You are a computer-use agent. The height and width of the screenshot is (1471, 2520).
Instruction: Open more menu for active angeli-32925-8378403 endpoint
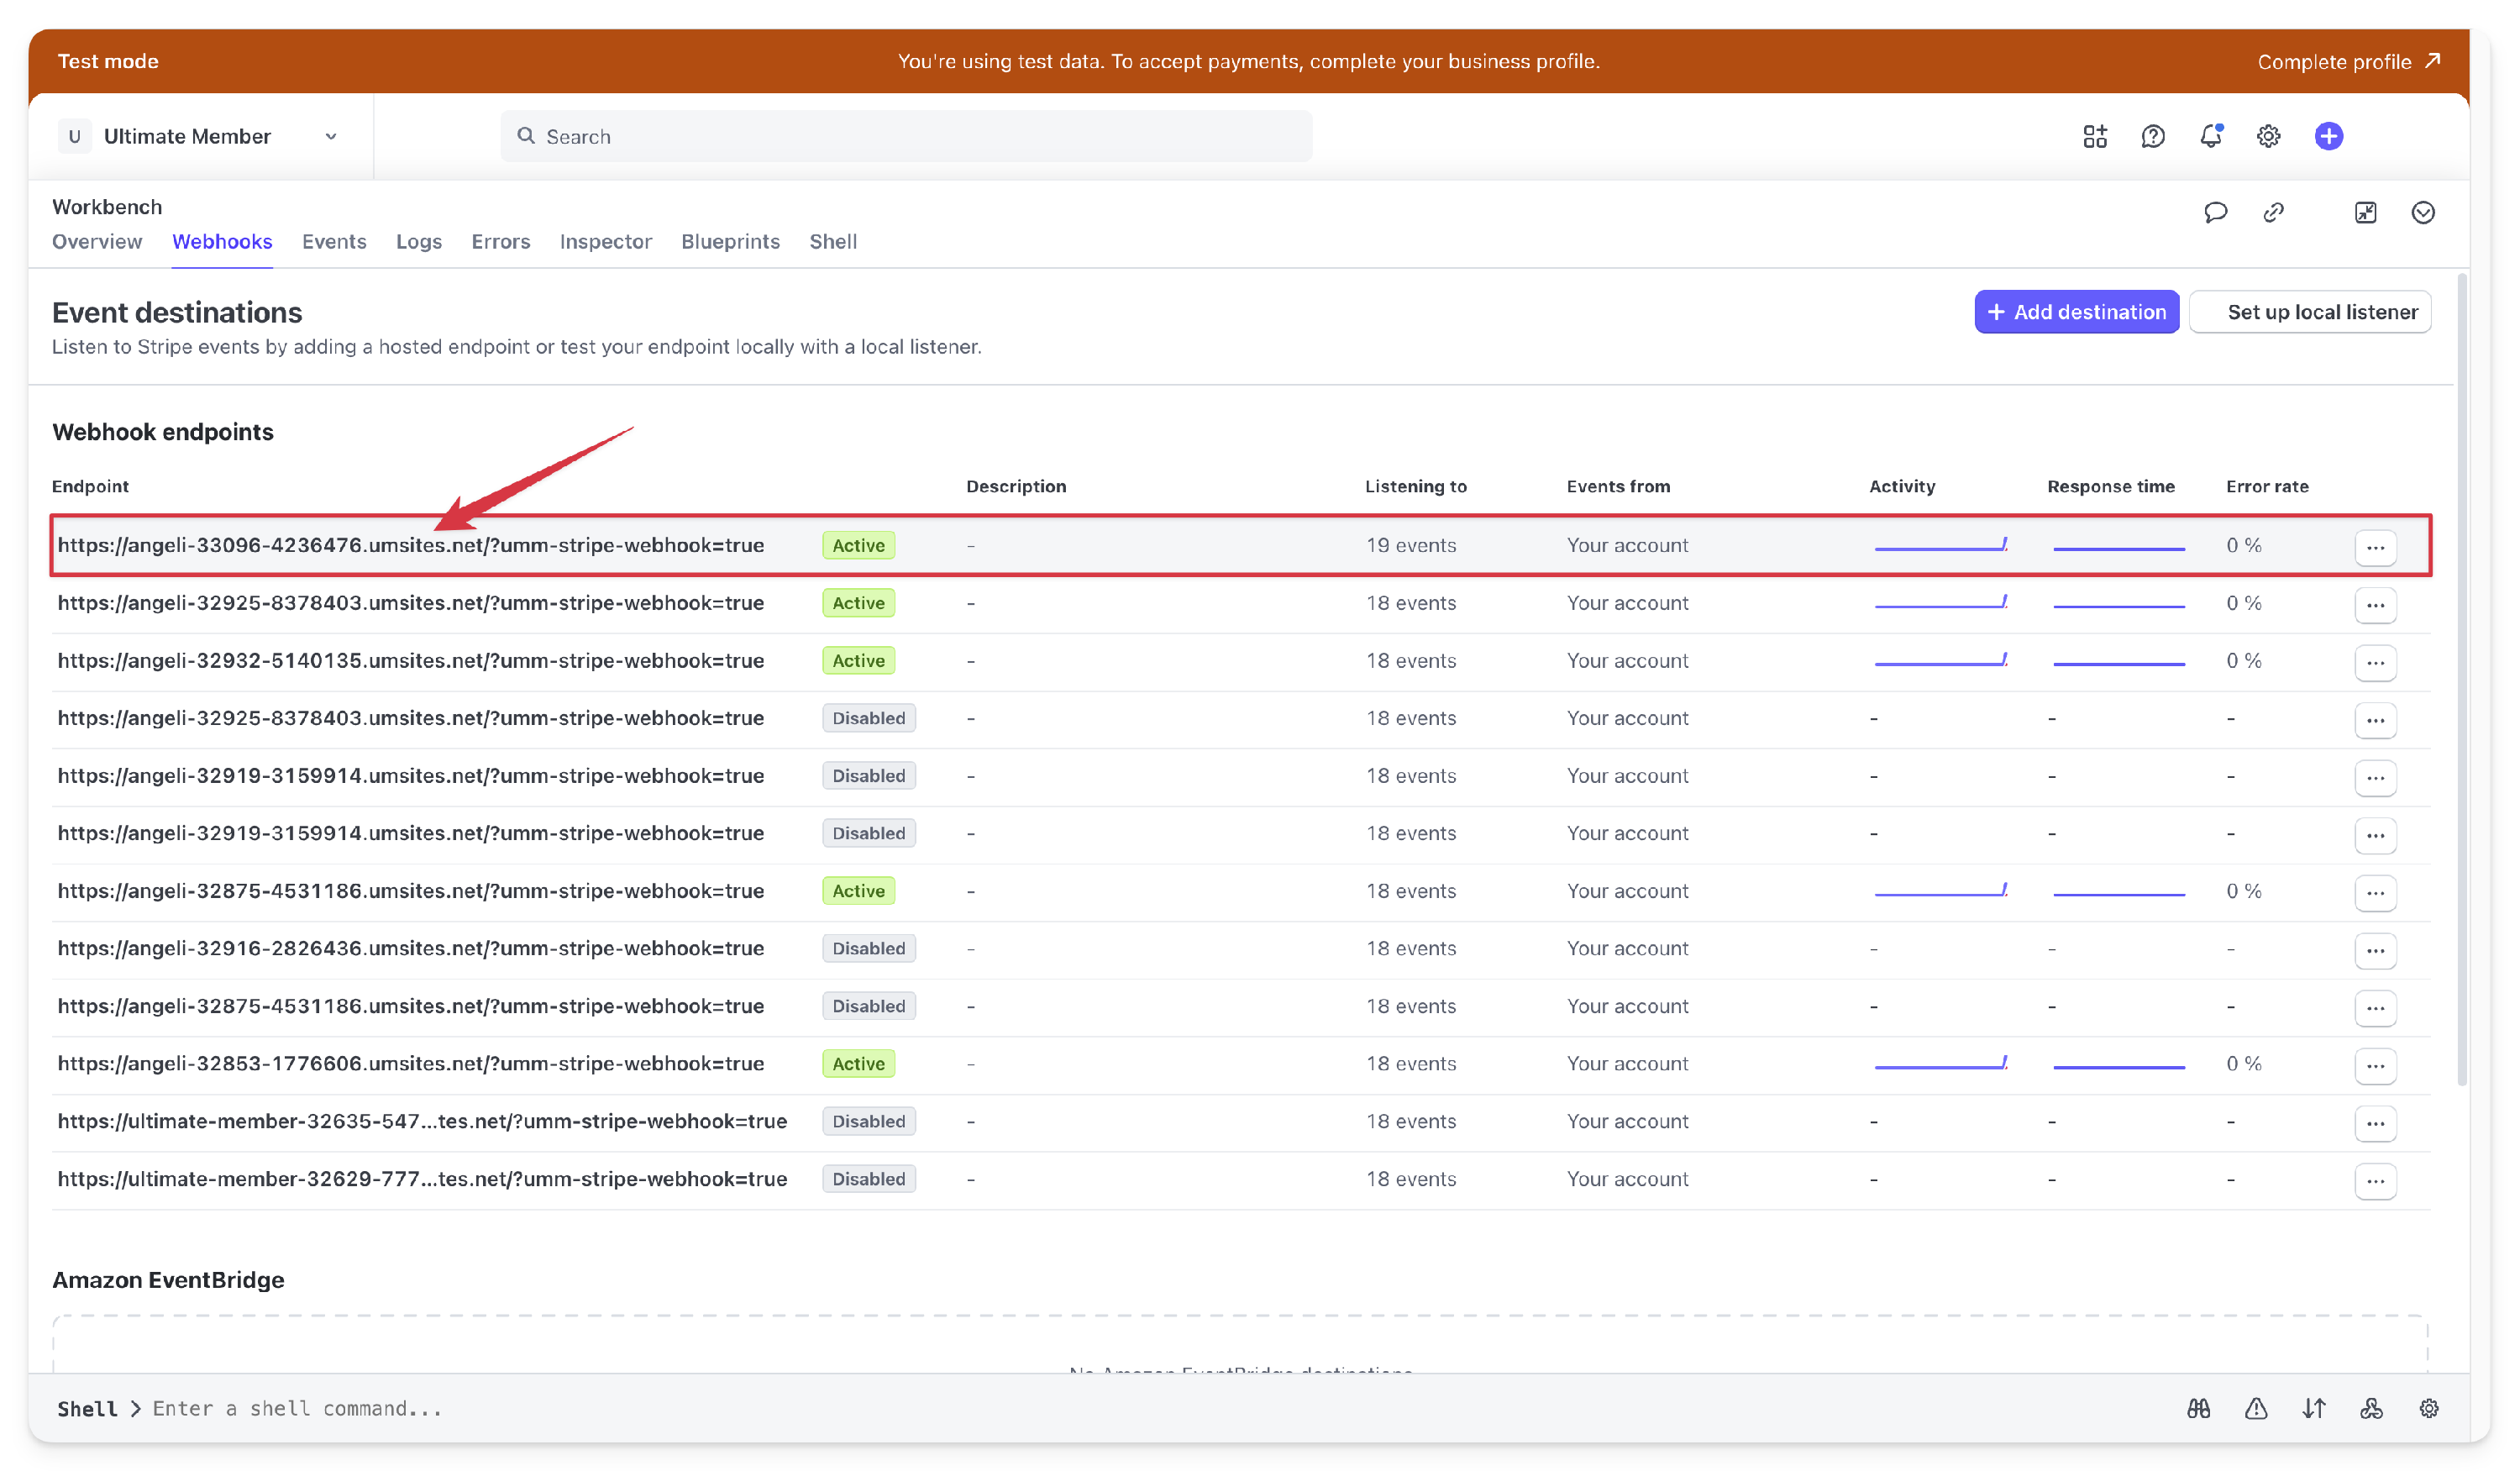coord(2375,605)
